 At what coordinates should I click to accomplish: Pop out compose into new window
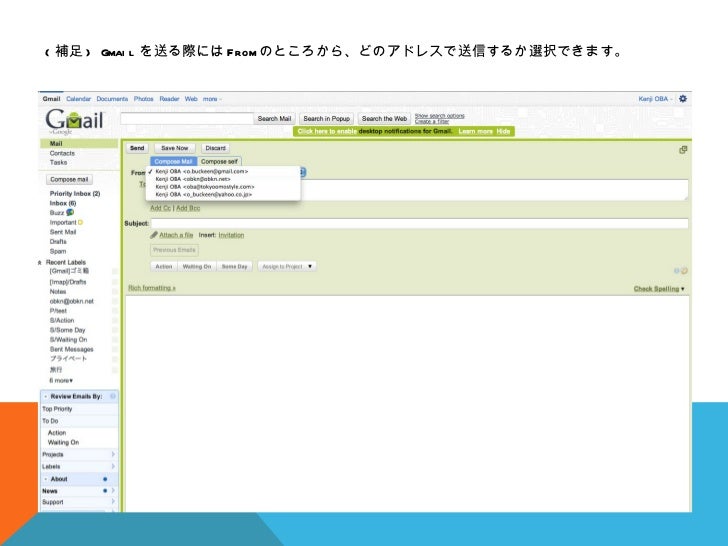click(683, 150)
